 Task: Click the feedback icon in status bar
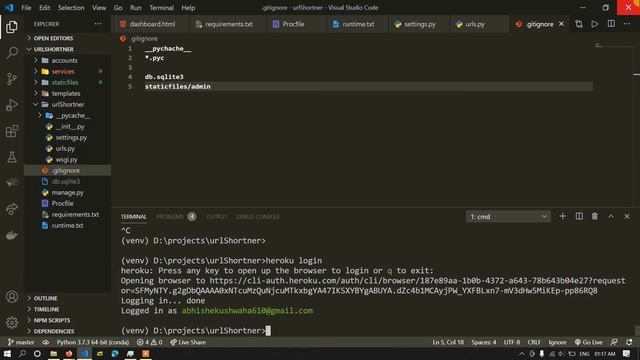click(x=614, y=342)
